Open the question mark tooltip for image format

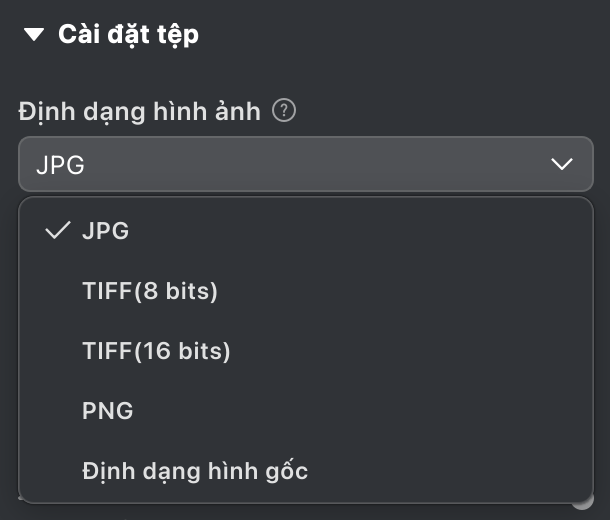(x=284, y=111)
